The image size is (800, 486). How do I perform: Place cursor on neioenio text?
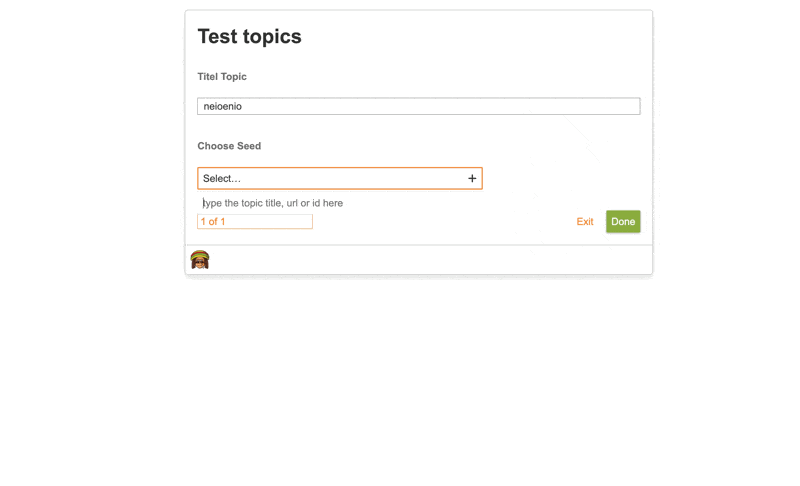click(x=222, y=106)
